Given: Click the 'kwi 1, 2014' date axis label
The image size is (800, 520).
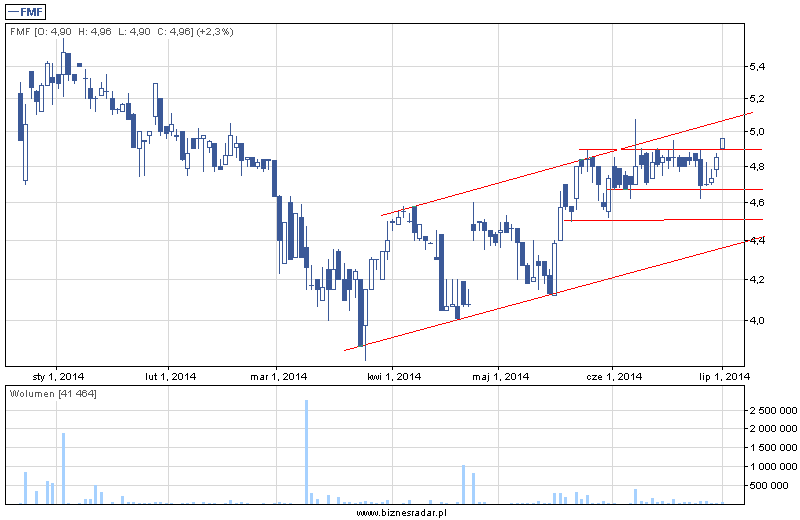Looking at the screenshot, I should pyautogui.click(x=394, y=377).
